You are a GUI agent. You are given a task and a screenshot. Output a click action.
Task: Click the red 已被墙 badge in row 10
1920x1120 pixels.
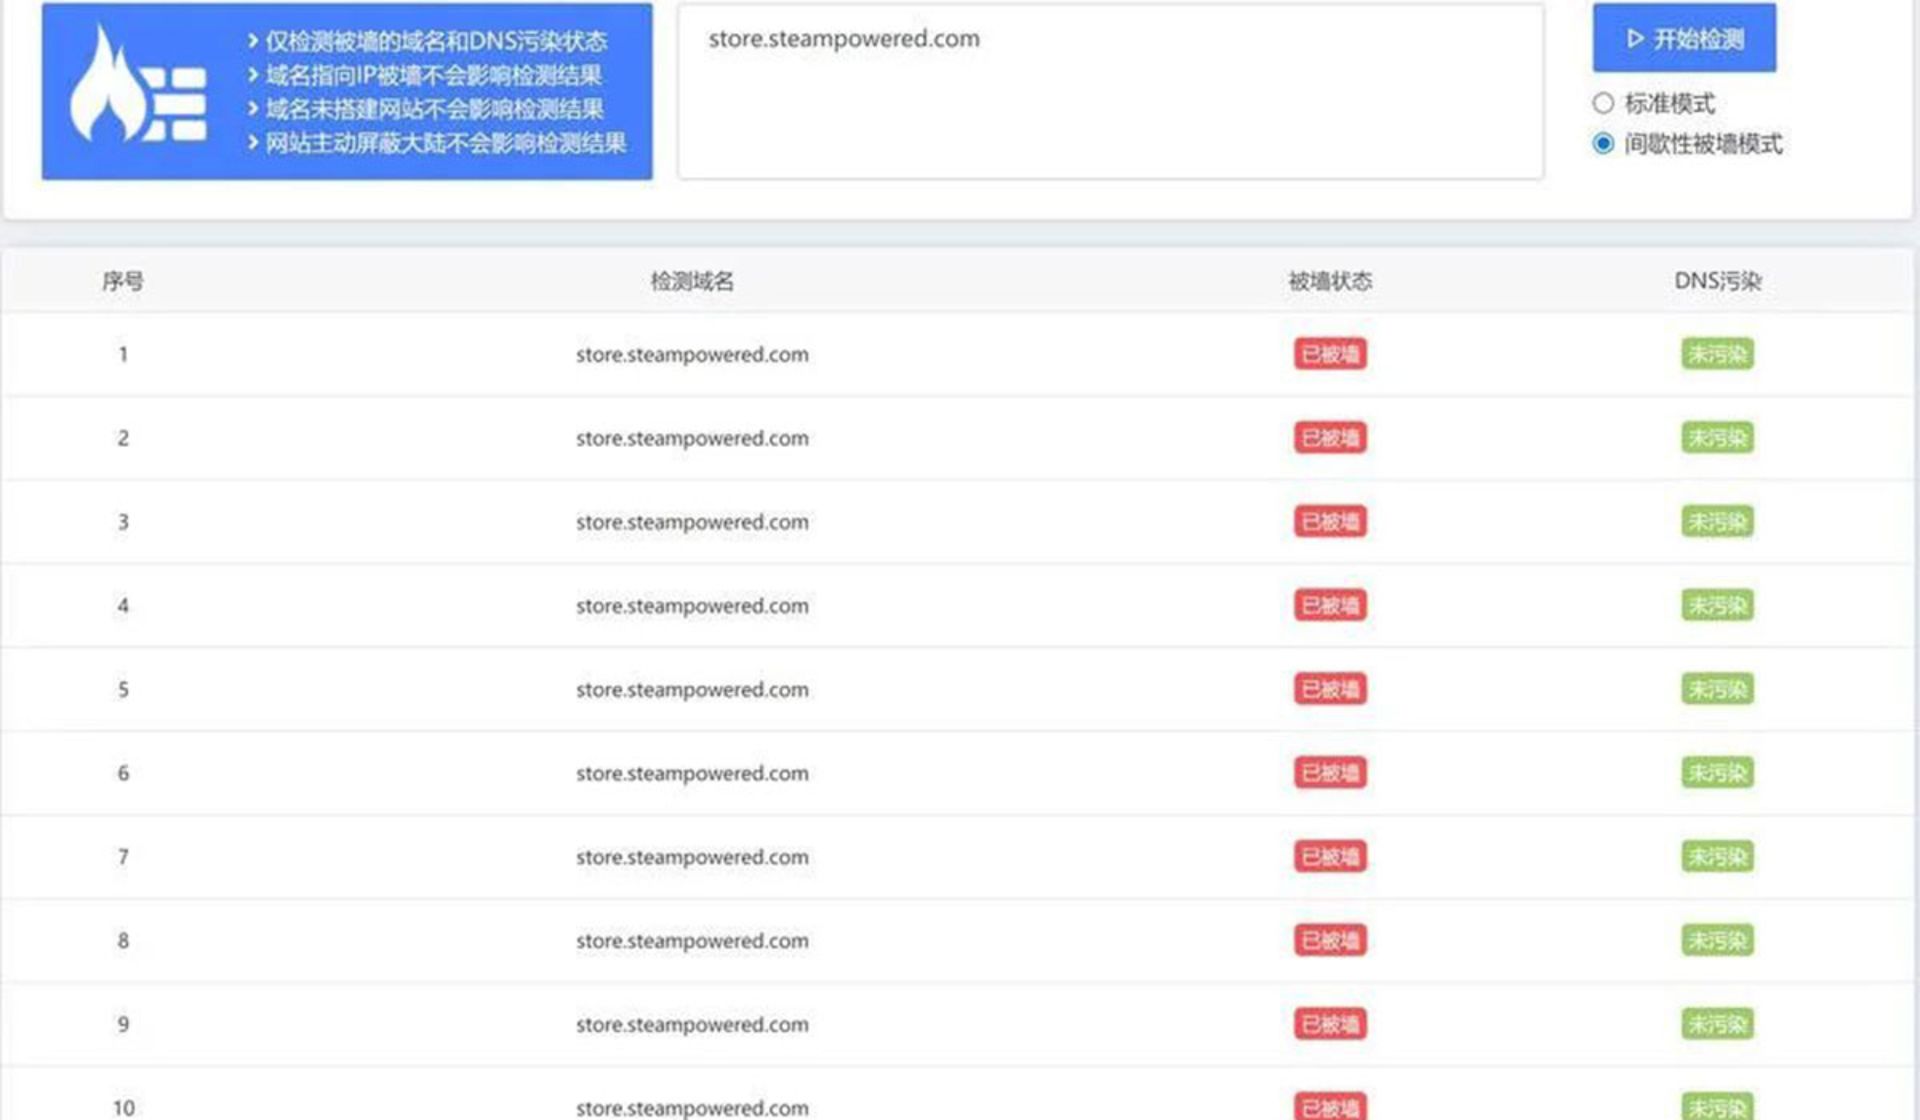pyautogui.click(x=1330, y=1106)
